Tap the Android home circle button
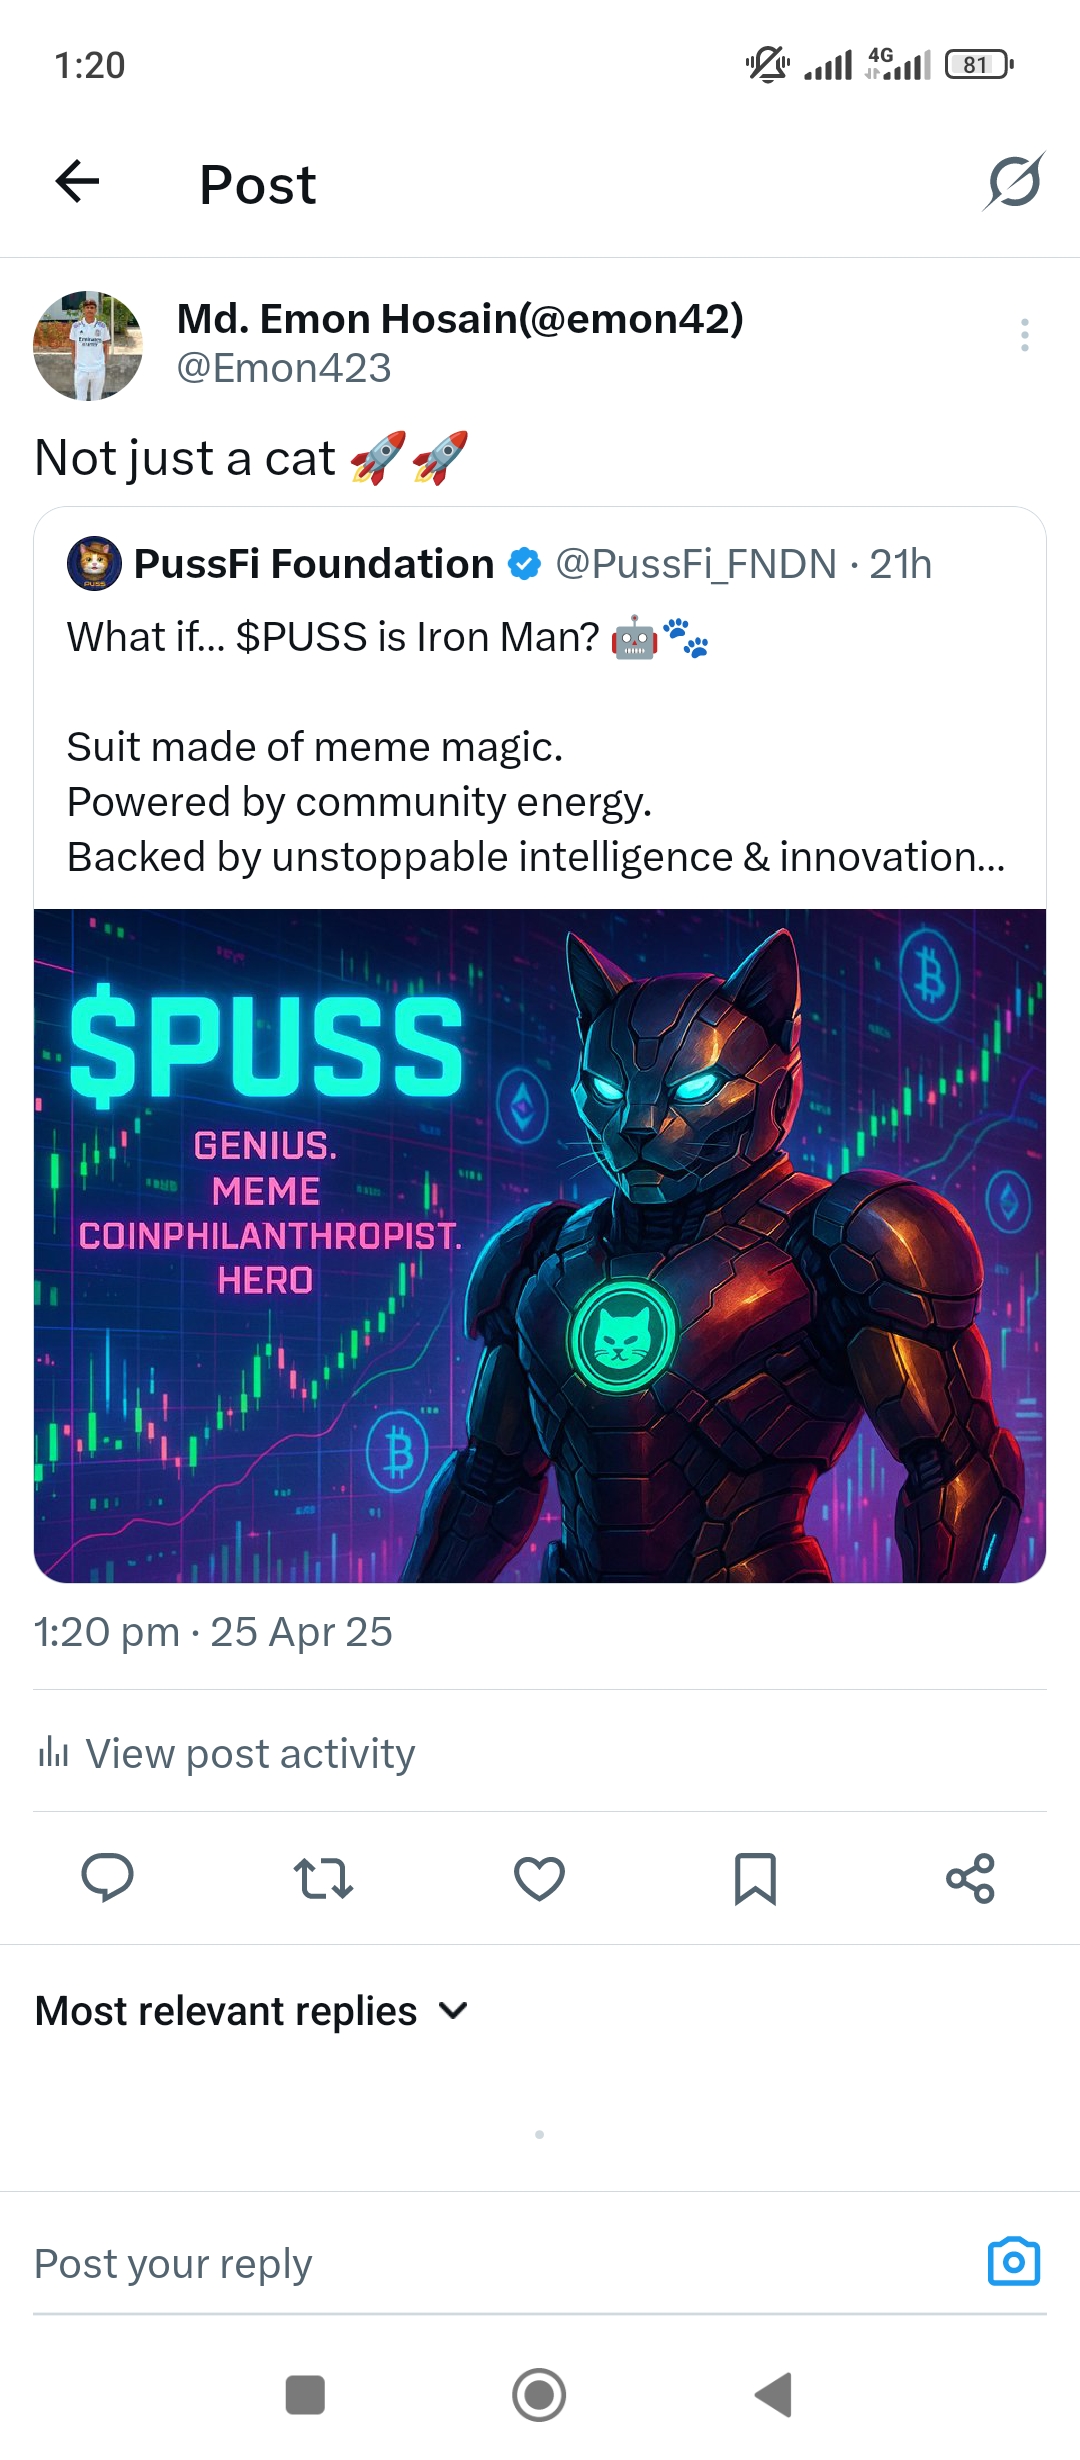1080x2460 pixels. 539,2395
